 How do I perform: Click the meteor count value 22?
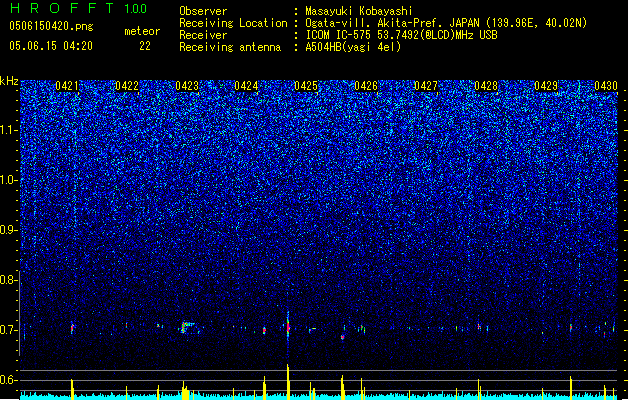tap(145, 46)
